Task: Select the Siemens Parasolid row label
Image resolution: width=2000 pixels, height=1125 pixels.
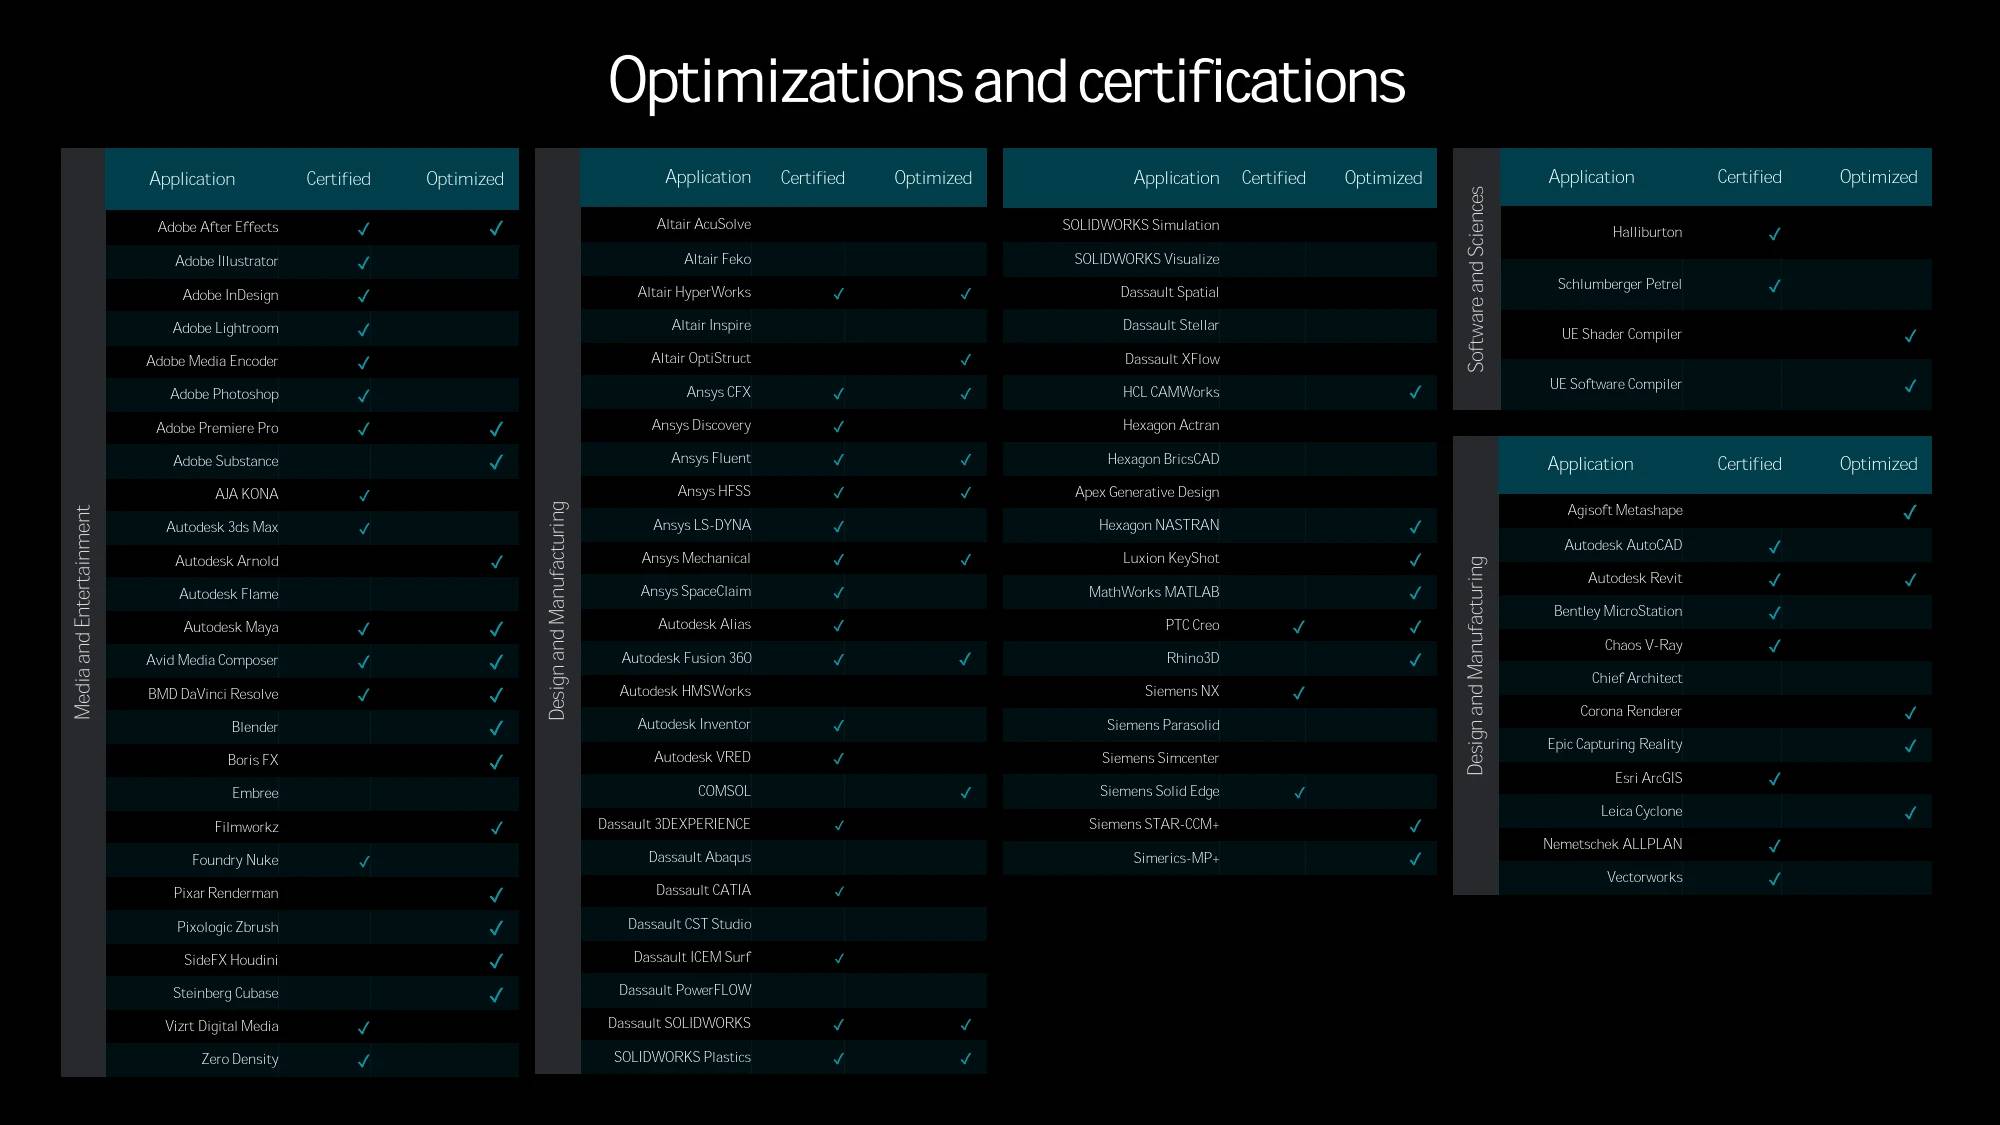Action: (1163, 725)
